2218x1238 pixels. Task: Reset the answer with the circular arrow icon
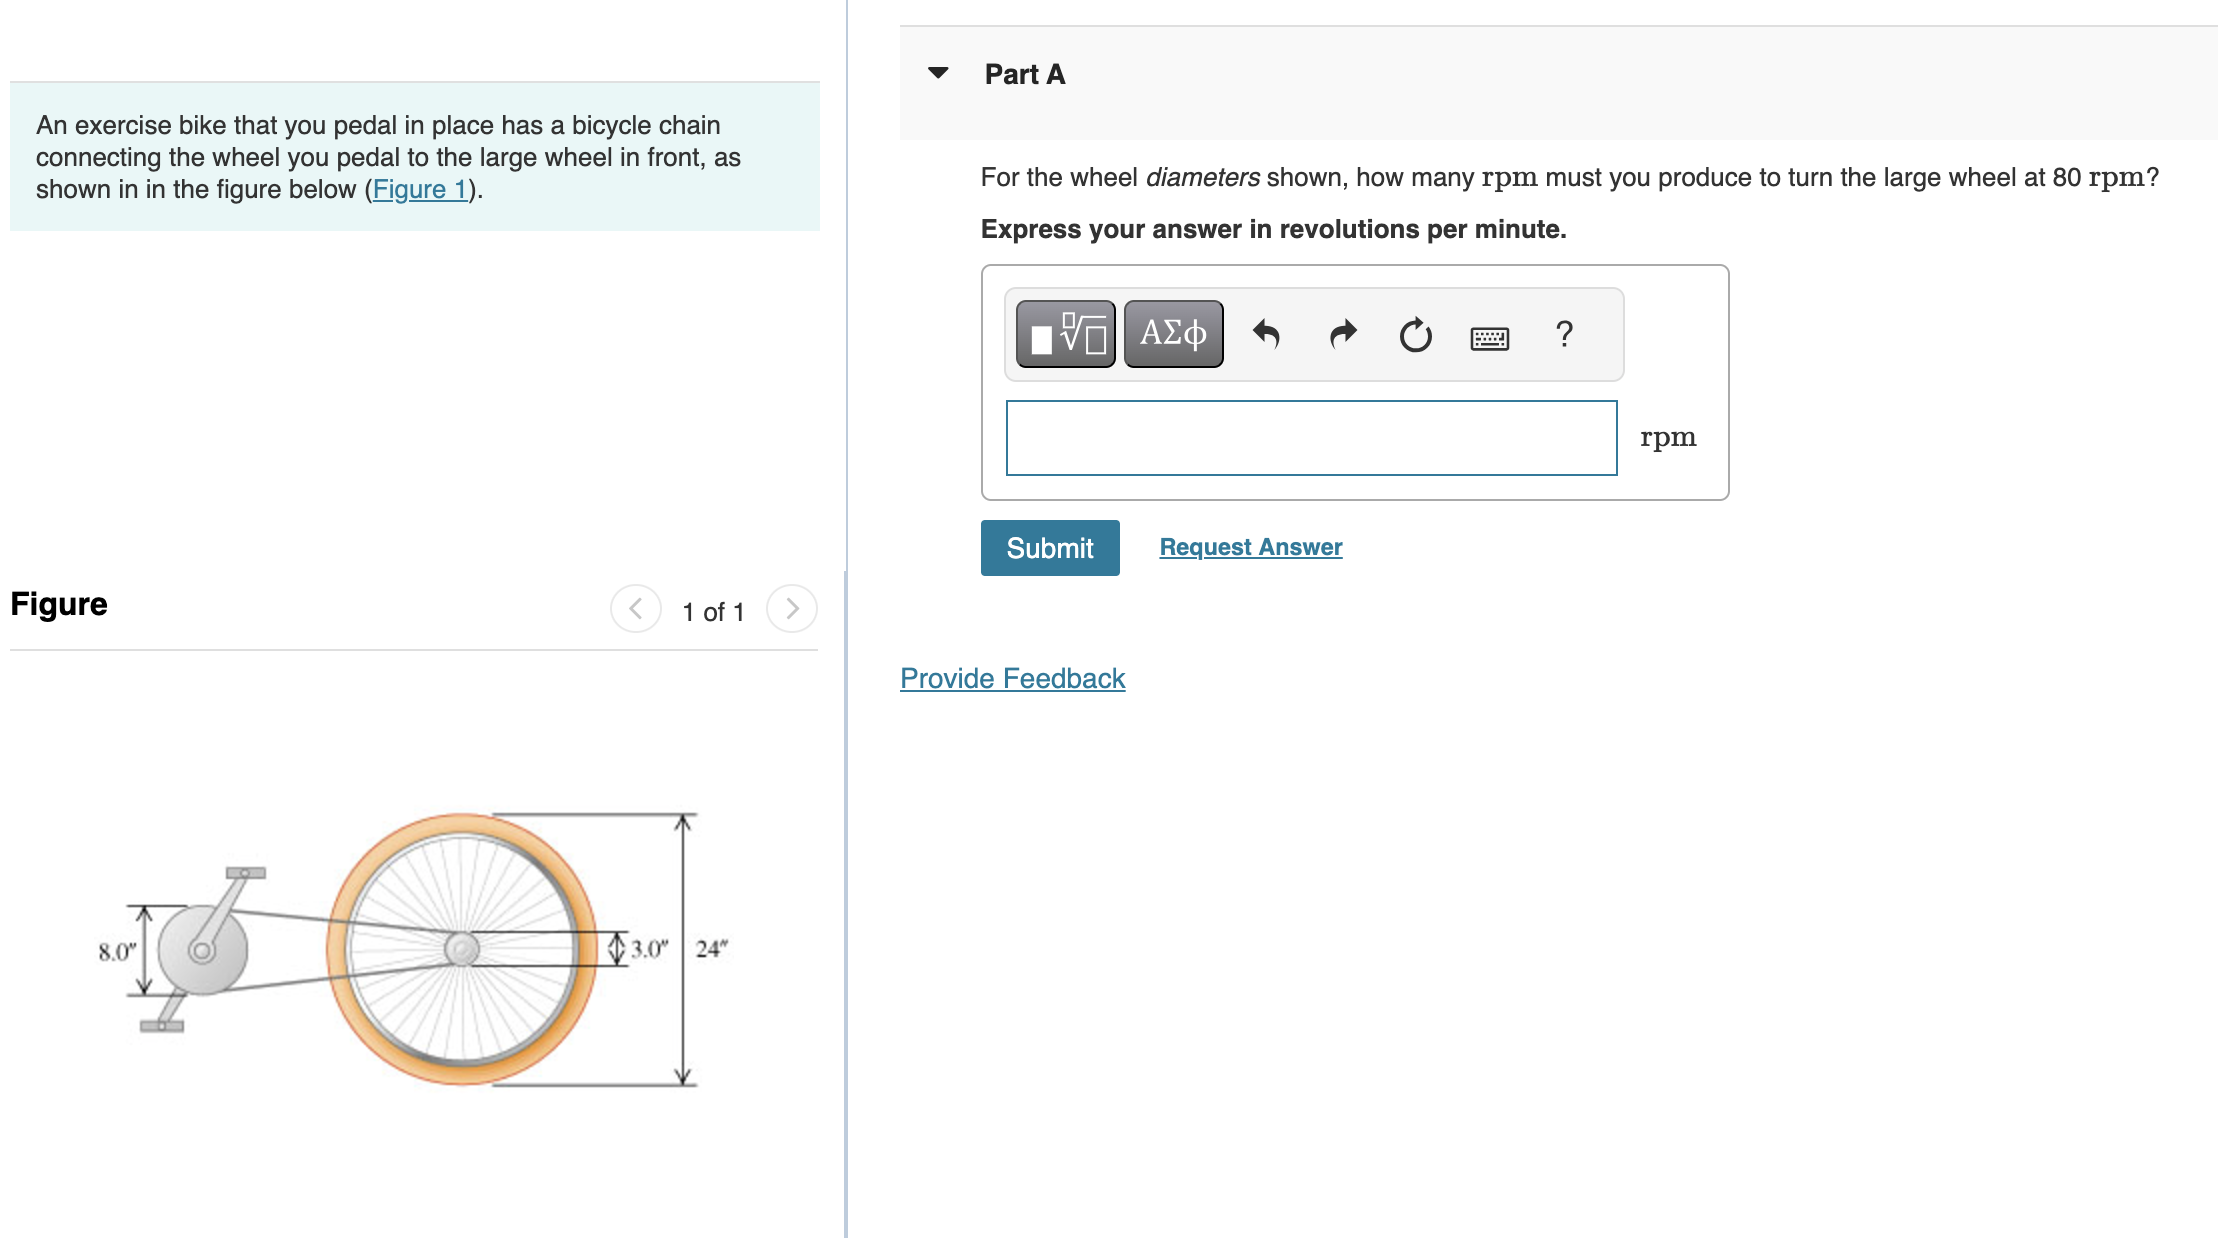coord(1415,335)
